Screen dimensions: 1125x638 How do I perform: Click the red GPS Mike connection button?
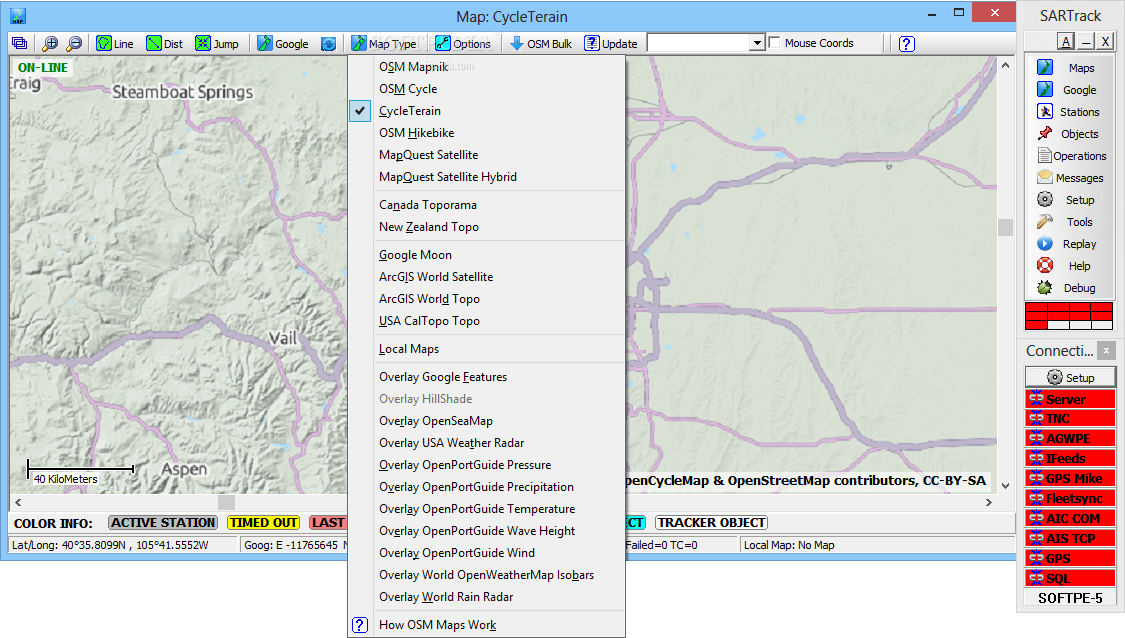[1070, 478]
